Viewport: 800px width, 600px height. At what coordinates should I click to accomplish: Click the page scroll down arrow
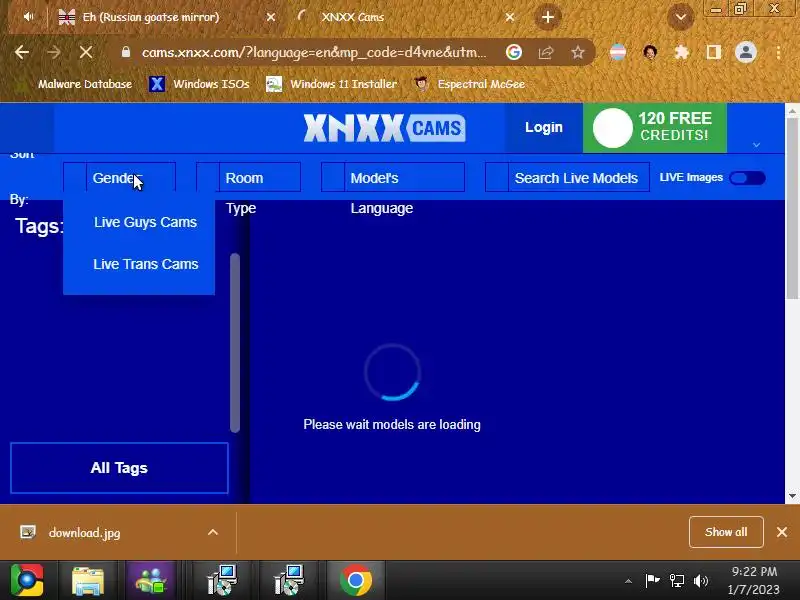coord(792,496)
